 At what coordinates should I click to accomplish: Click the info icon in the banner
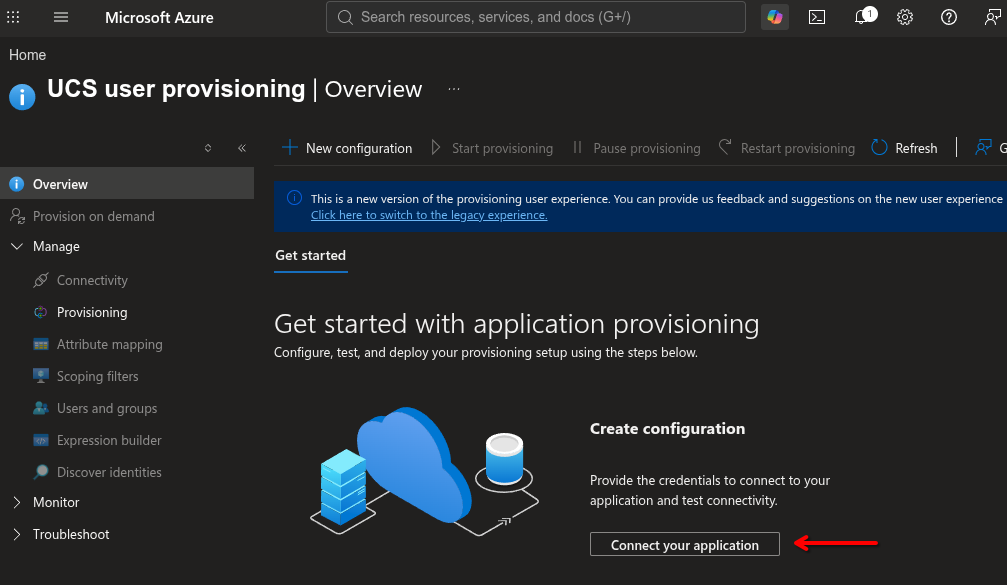(294, 198)
